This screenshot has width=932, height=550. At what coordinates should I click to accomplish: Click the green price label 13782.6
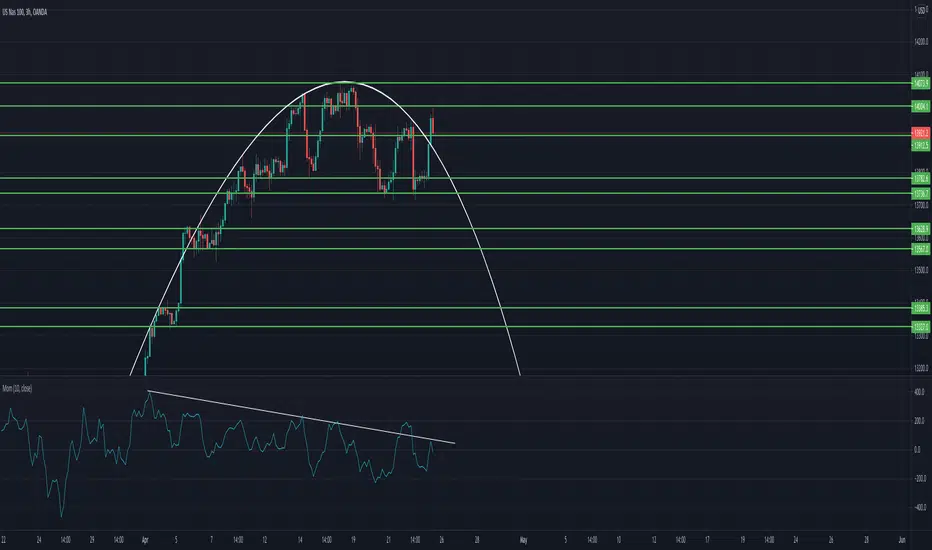coord(921,178)
